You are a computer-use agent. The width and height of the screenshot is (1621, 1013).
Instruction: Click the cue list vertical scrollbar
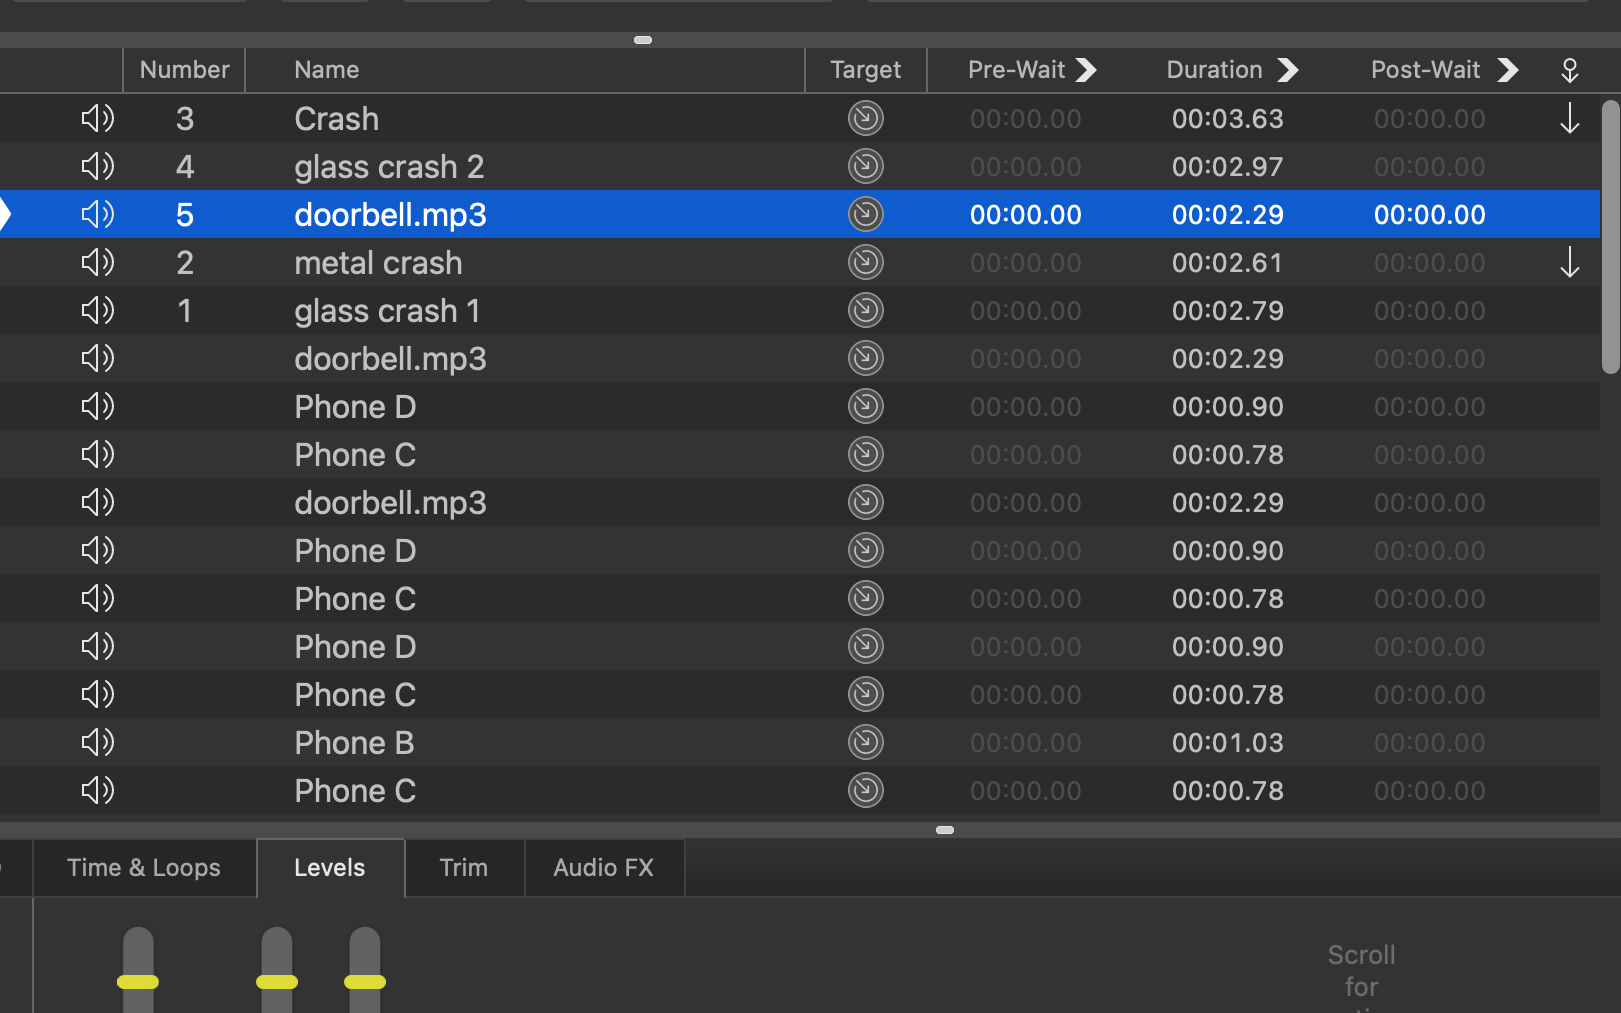tap(1609, 237)
